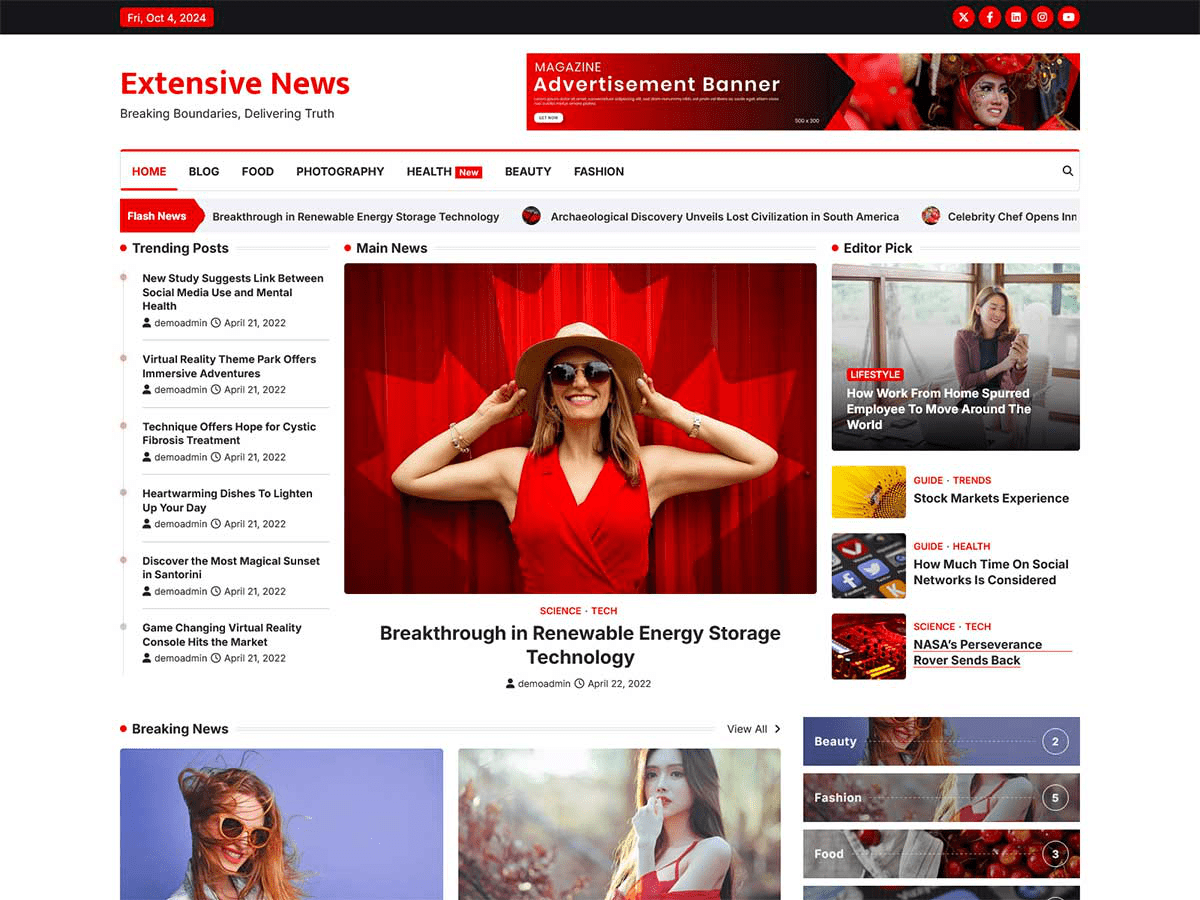
Task: Expand View All in Breaking News section
Action: click(752, 729)
